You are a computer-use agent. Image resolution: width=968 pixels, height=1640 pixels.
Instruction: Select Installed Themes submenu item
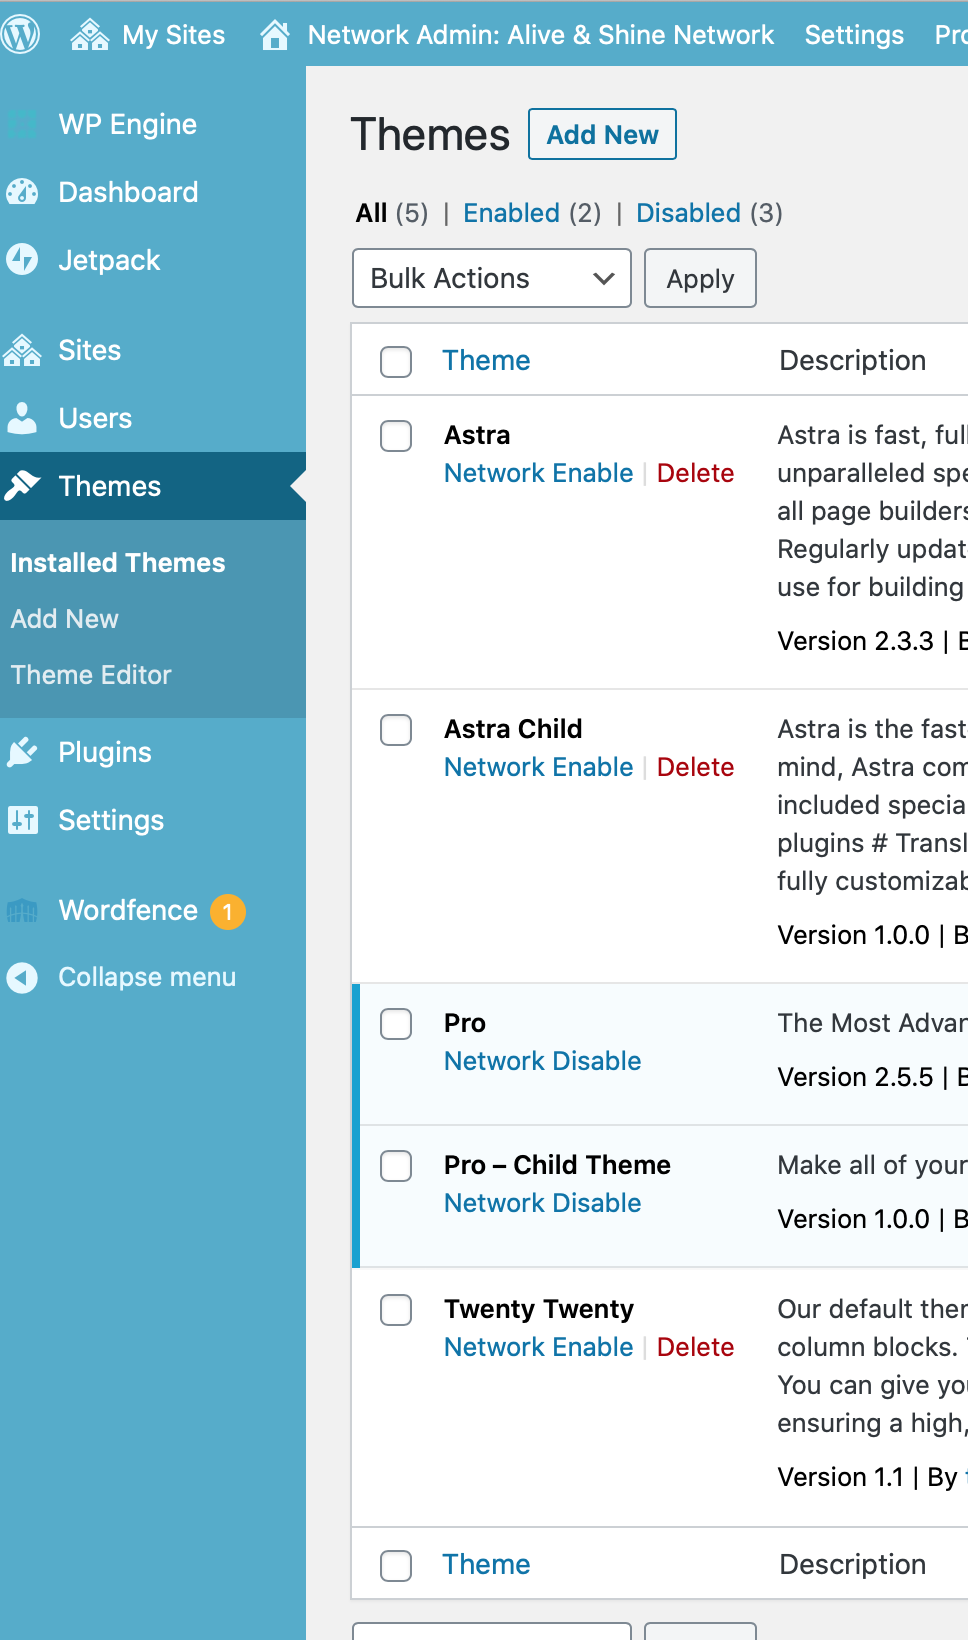(x=118, y=563)
